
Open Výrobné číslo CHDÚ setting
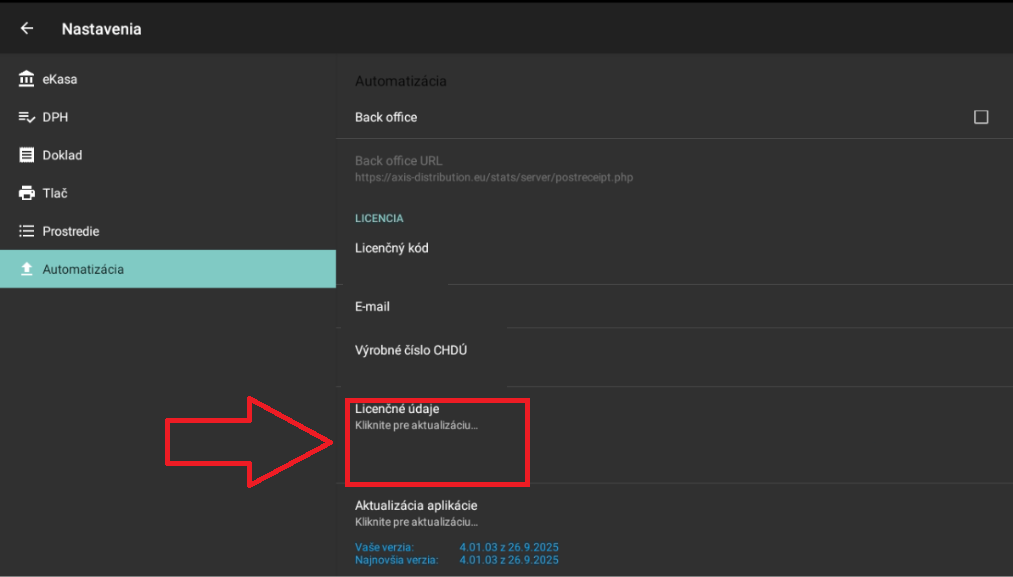click(x=411, y=350)
